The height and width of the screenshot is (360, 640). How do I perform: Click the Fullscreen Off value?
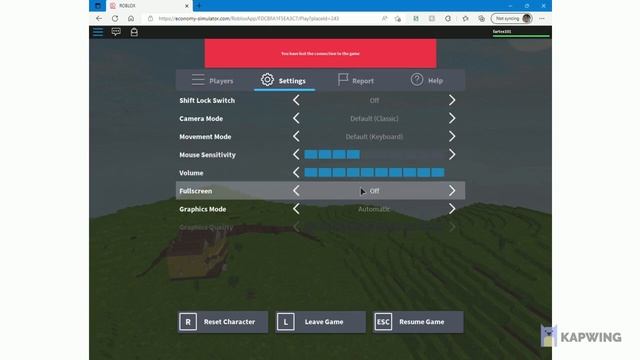374,191
